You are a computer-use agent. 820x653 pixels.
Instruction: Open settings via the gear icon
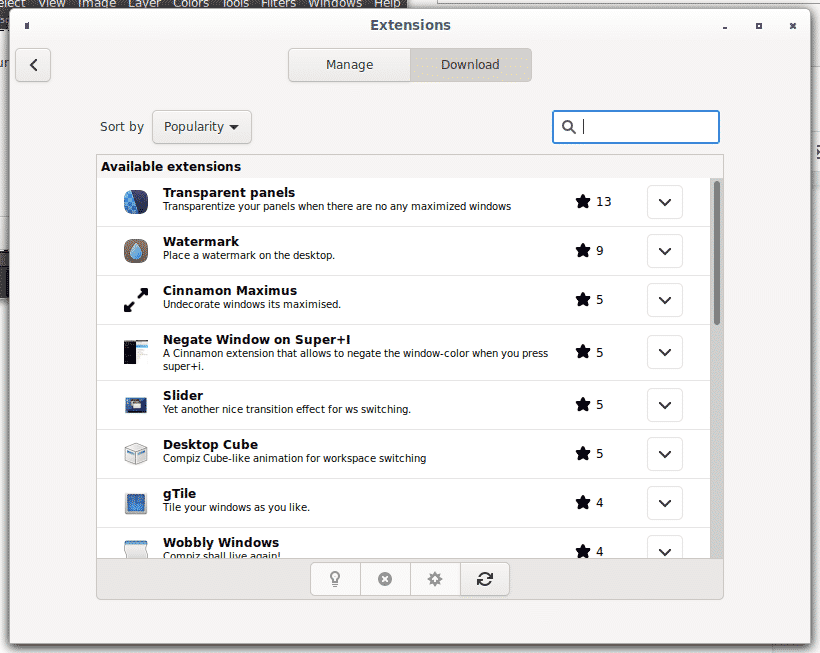(x=435, y=579)
